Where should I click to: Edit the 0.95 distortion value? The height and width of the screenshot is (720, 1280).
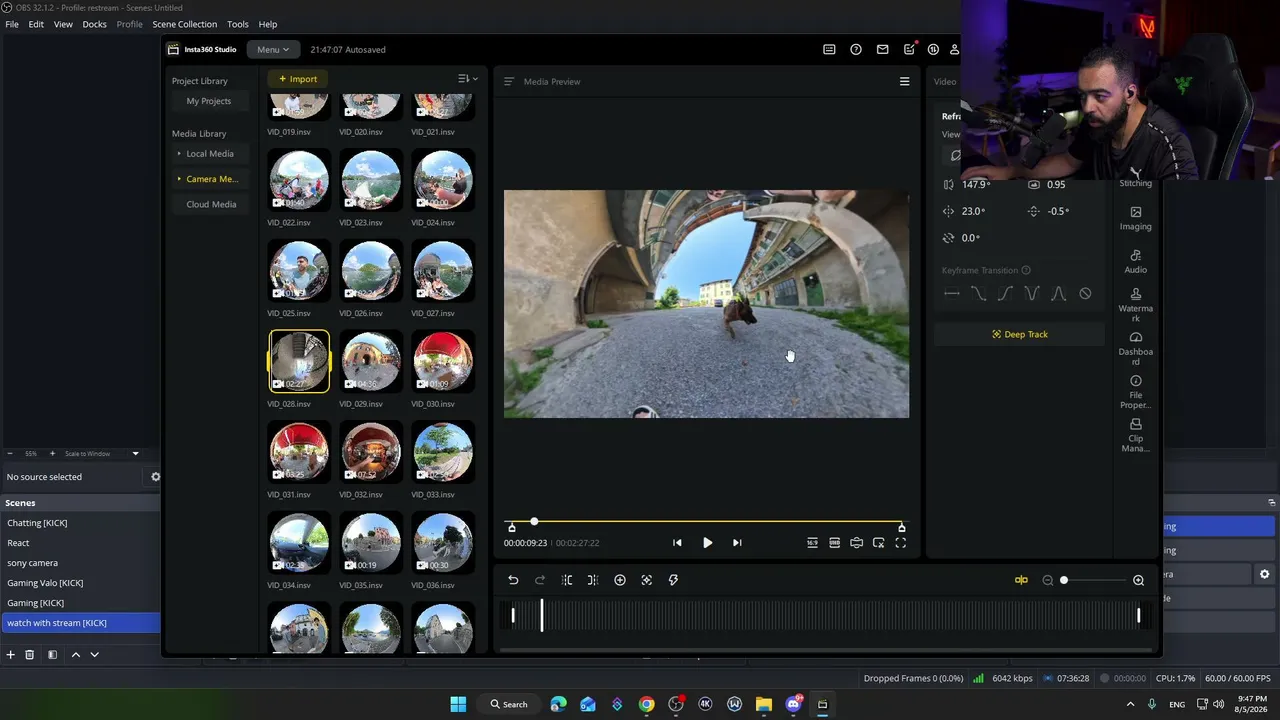1056,185
